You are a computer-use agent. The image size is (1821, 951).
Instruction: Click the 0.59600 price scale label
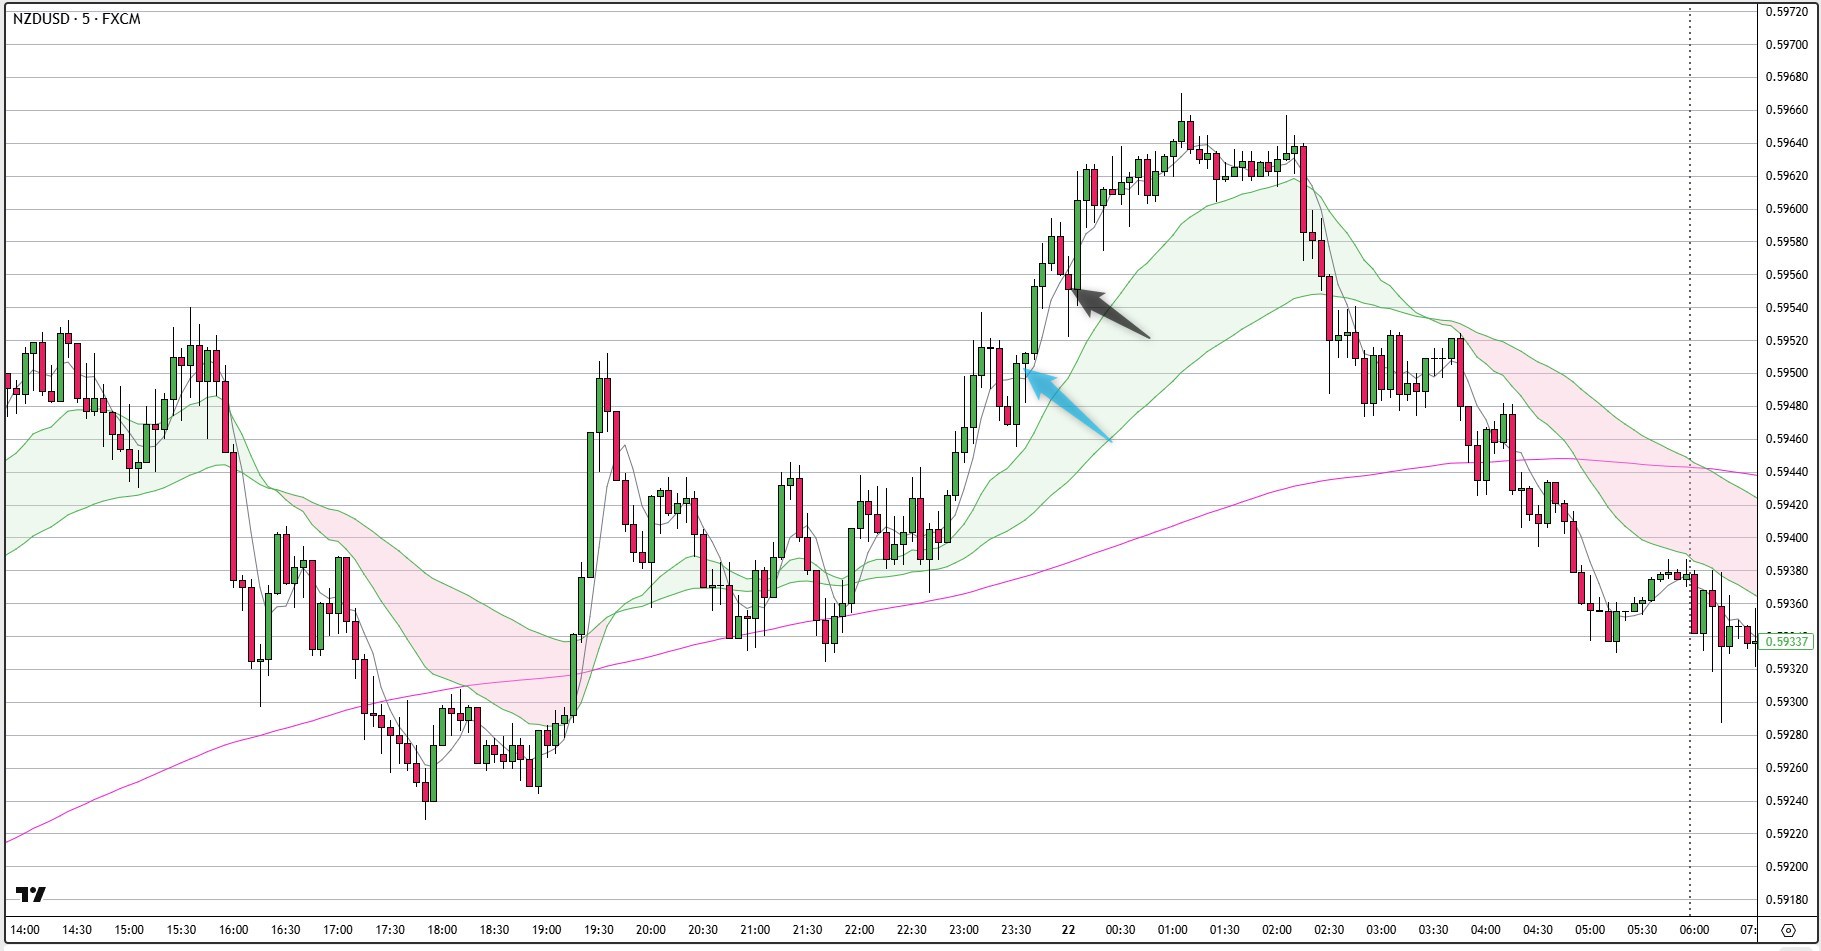coord(1786,209)
